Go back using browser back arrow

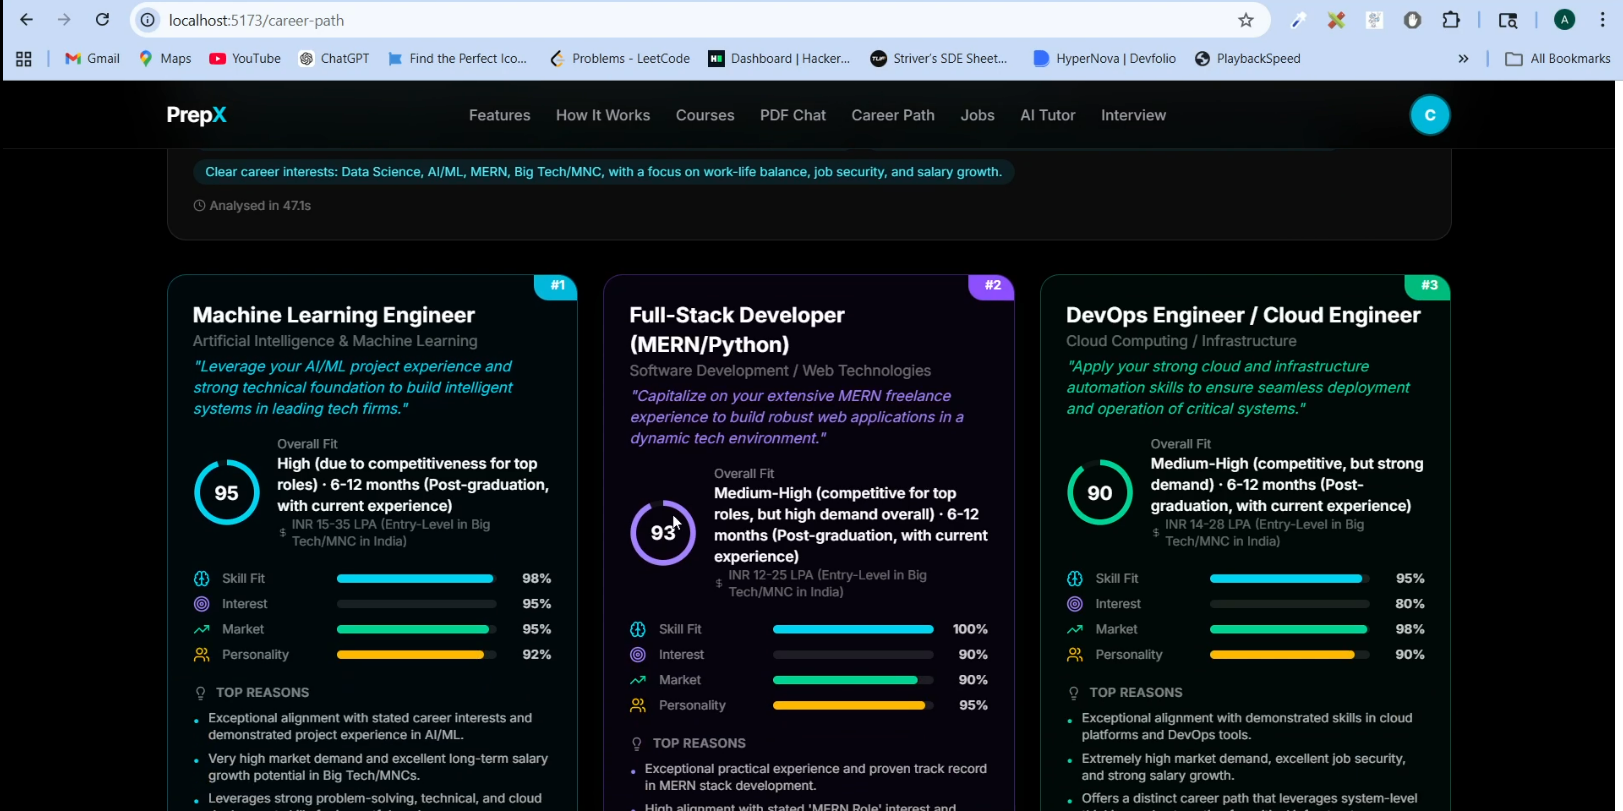(27, 20)
